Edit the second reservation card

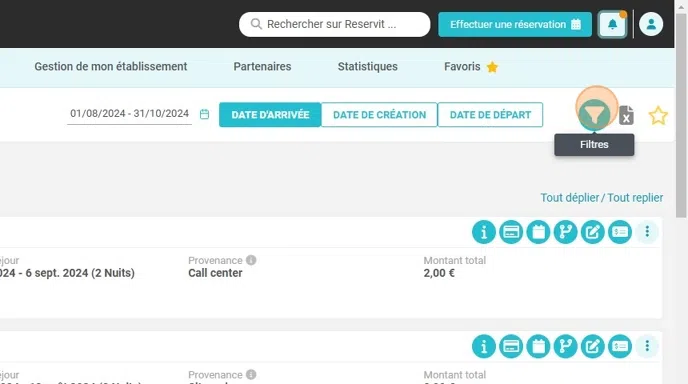(593, 346)
